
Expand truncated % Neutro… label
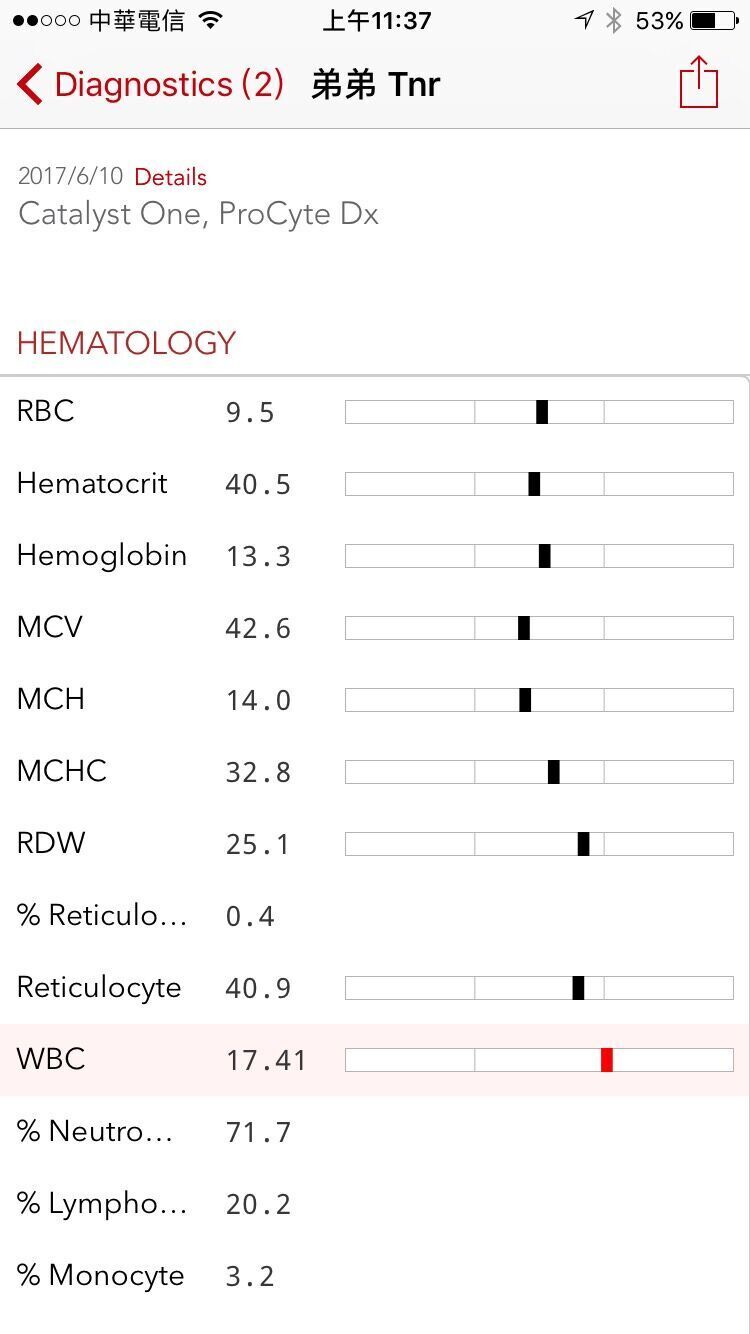(x=95, y=1131)
